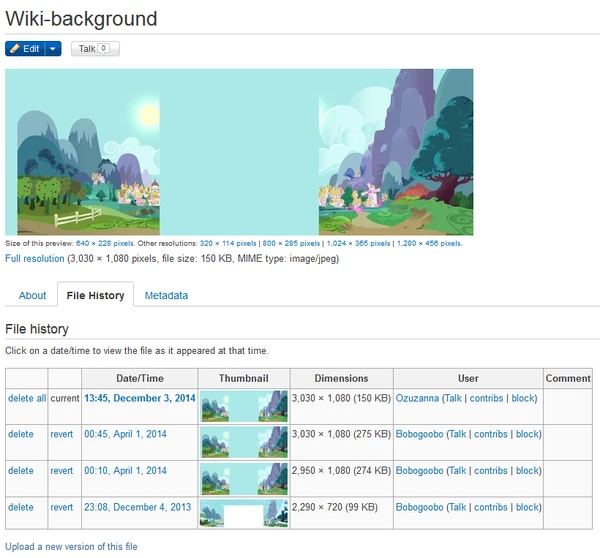Revert to the 23:08, December 4, 2013 version
Viewport: 600px width, 558px height.
62,507
